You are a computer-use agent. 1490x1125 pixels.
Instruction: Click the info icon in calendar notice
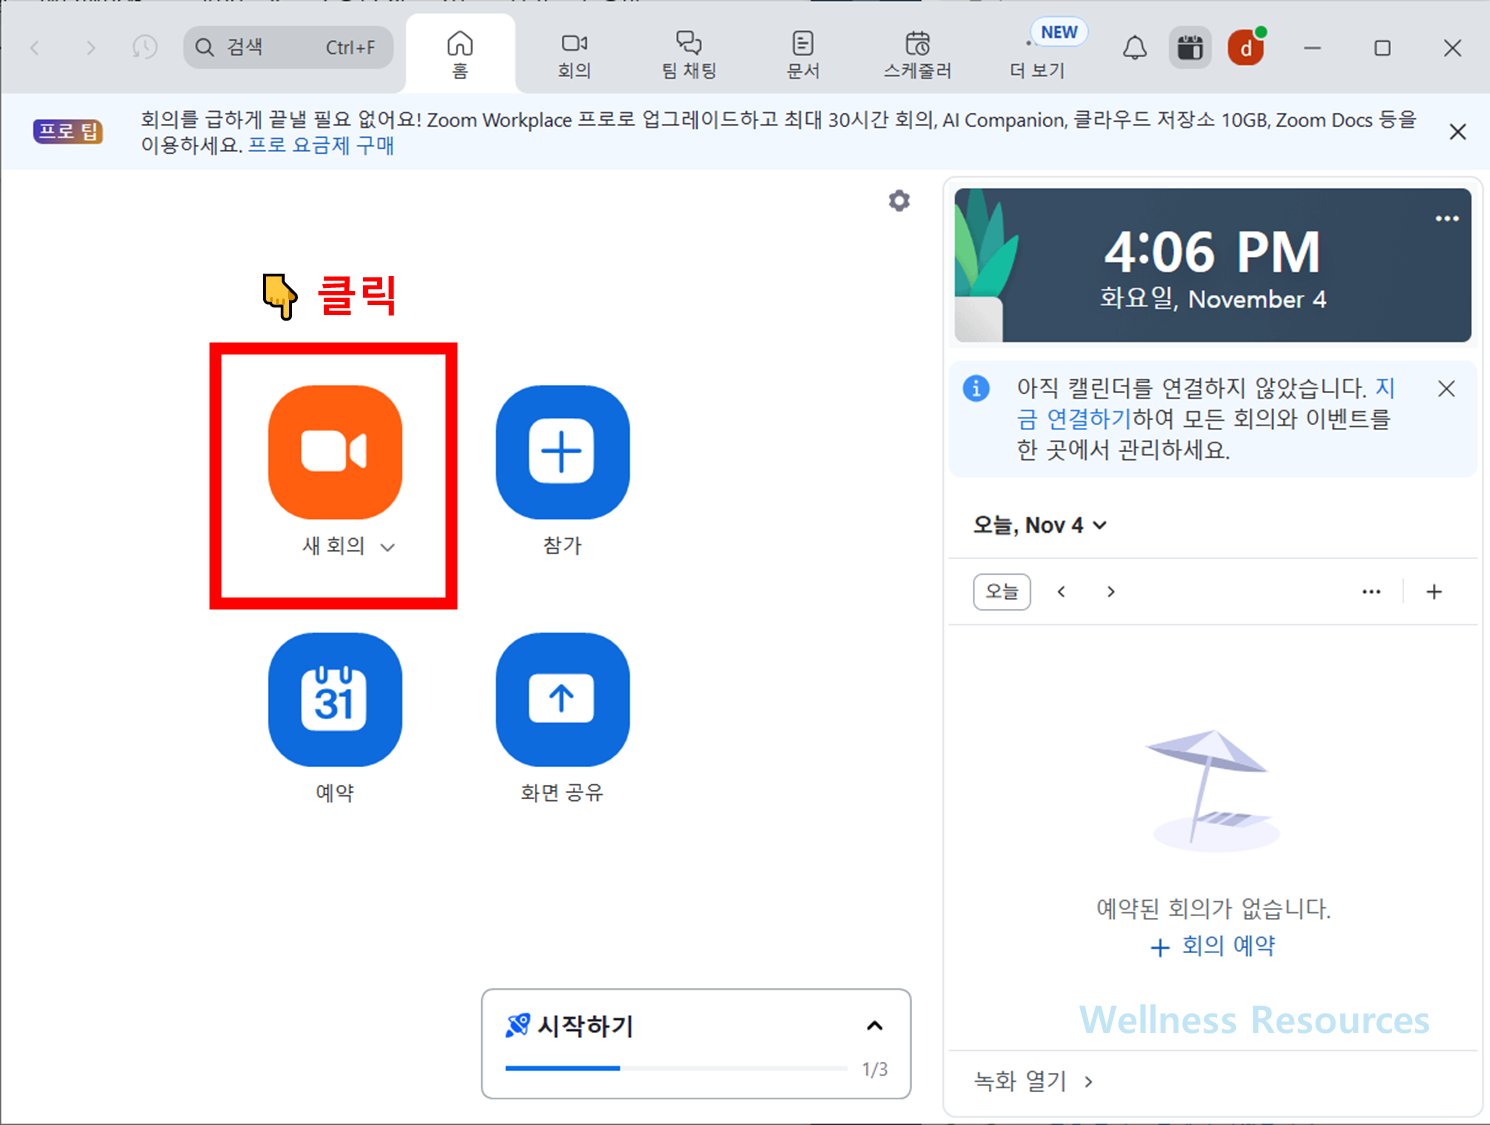pyautogui.click(x=976, y=388)
